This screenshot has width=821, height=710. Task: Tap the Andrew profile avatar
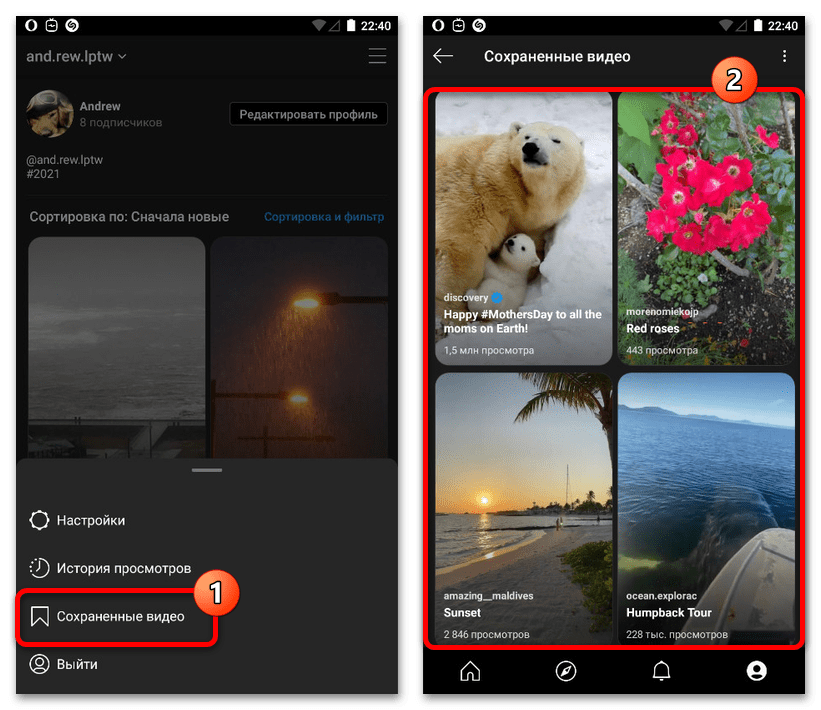(x=50, y=114)
